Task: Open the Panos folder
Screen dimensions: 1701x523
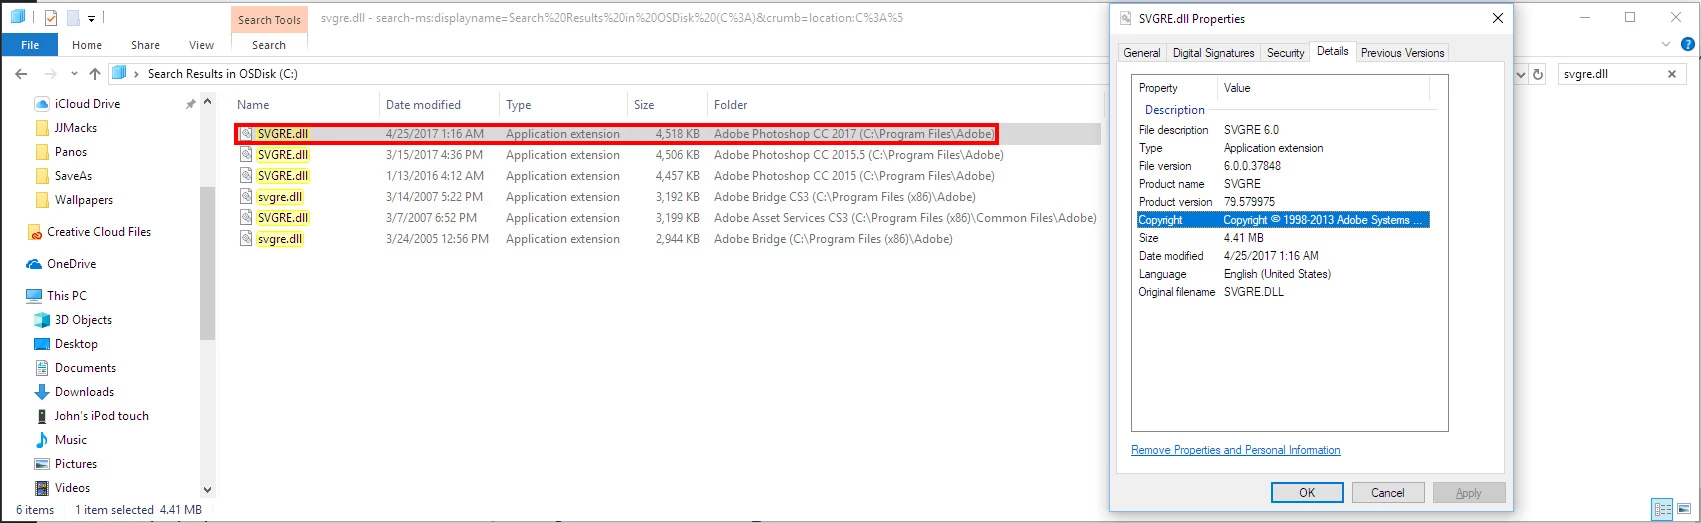Action: 70,152
